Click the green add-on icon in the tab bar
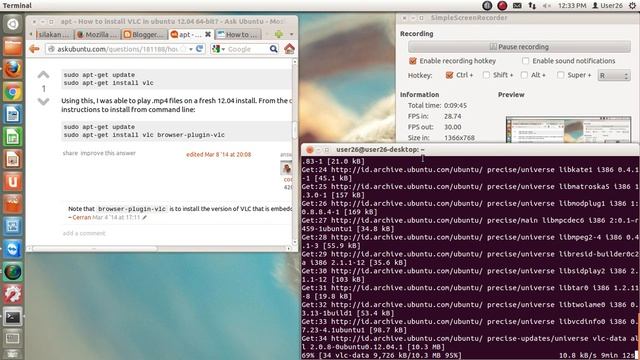 [279, 34]
